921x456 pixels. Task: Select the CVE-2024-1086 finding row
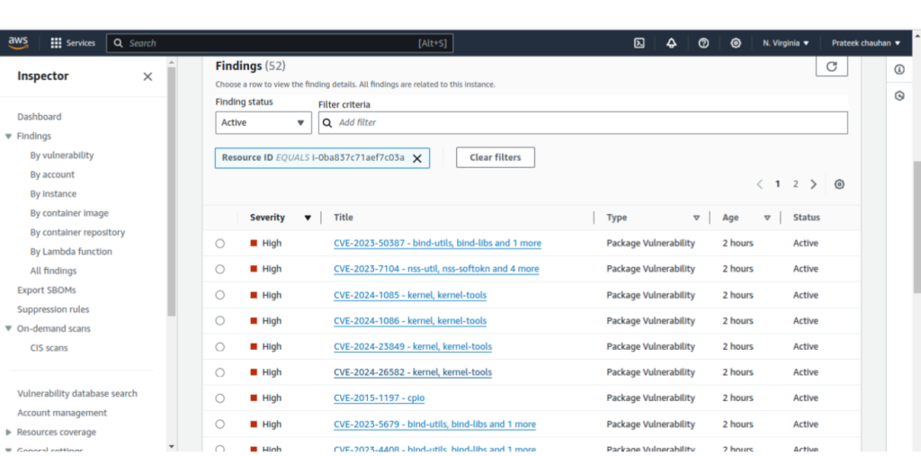[220, 321]
